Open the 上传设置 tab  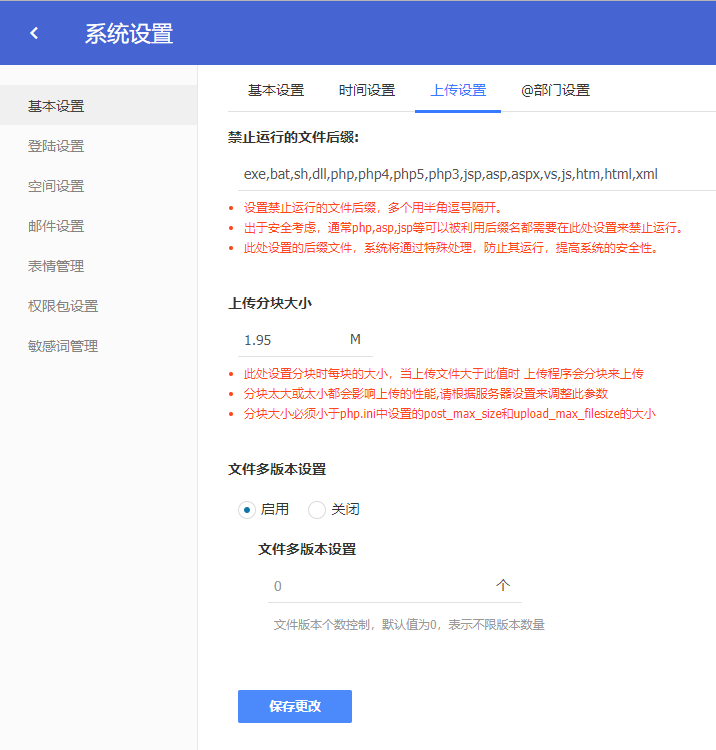(458, 90)
